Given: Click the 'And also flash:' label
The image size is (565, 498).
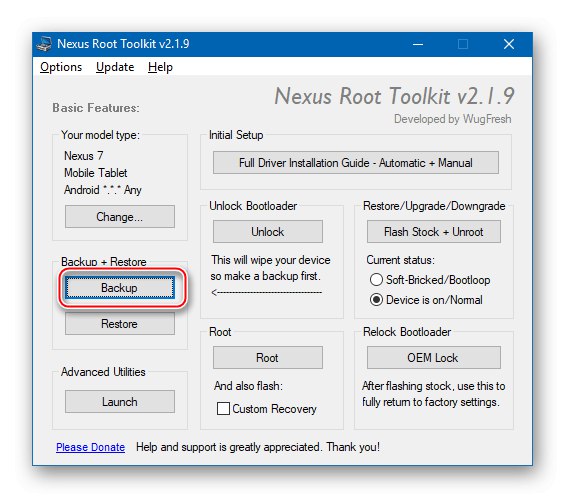Looking at the screenshot, I should [x=248, y=386].
